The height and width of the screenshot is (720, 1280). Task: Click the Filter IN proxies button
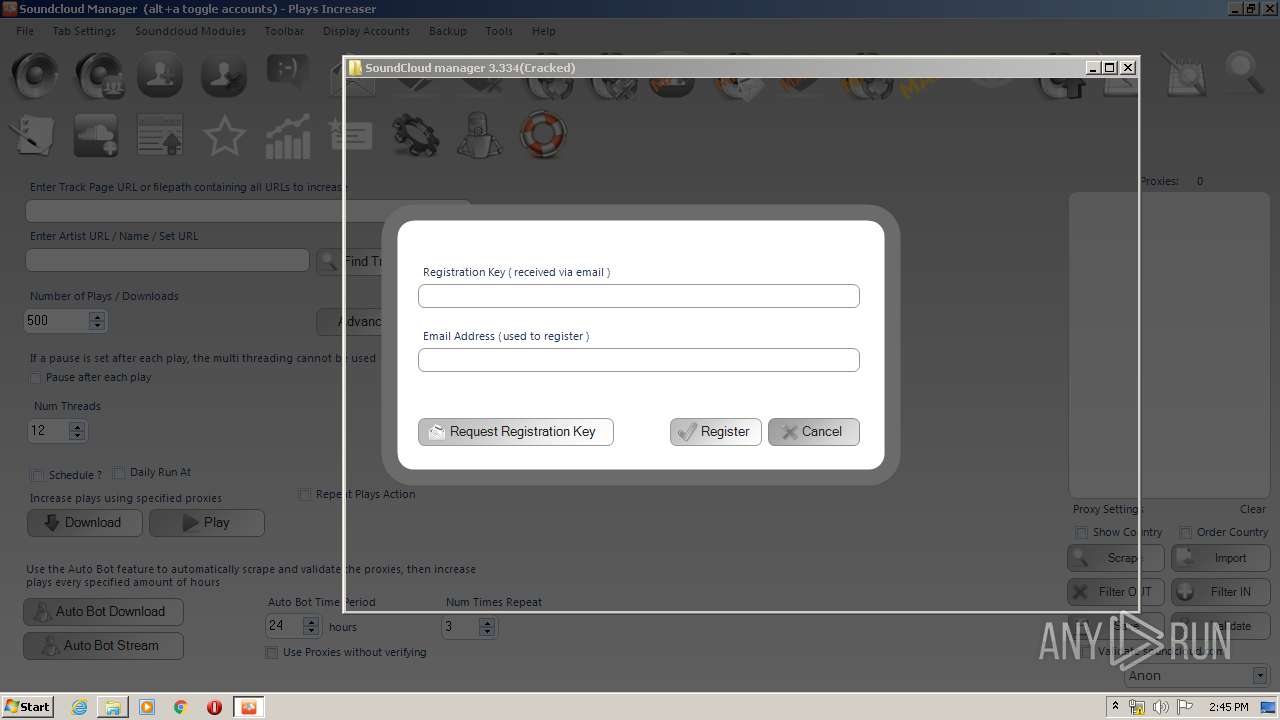(1221, 592)
